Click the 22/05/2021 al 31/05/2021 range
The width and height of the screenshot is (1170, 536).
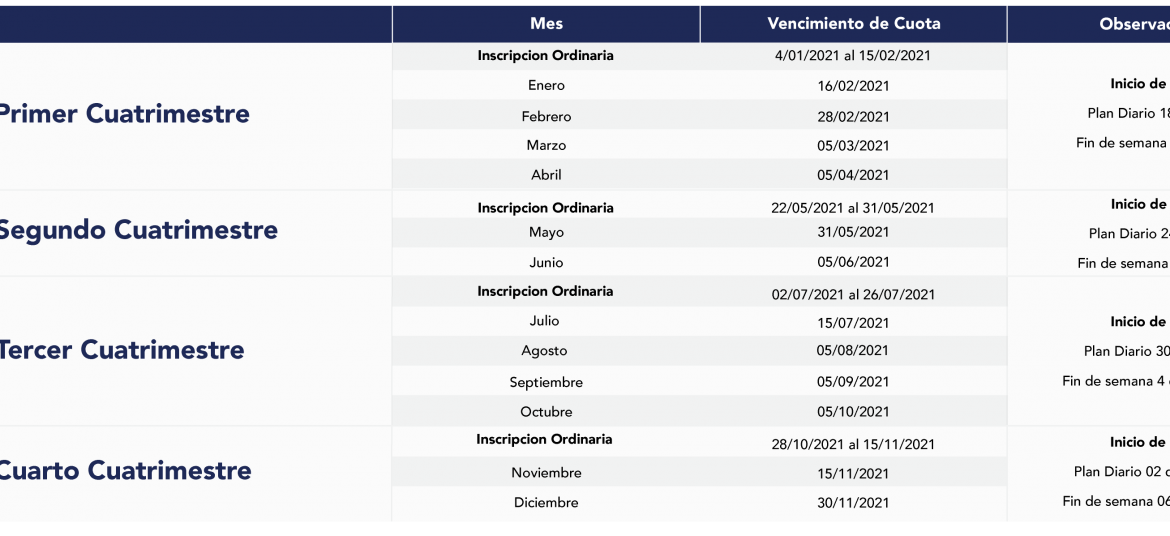point(853,208)
